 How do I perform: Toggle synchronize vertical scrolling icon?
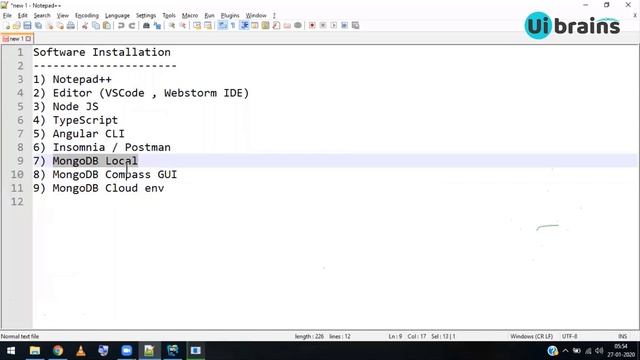(197, 25)
